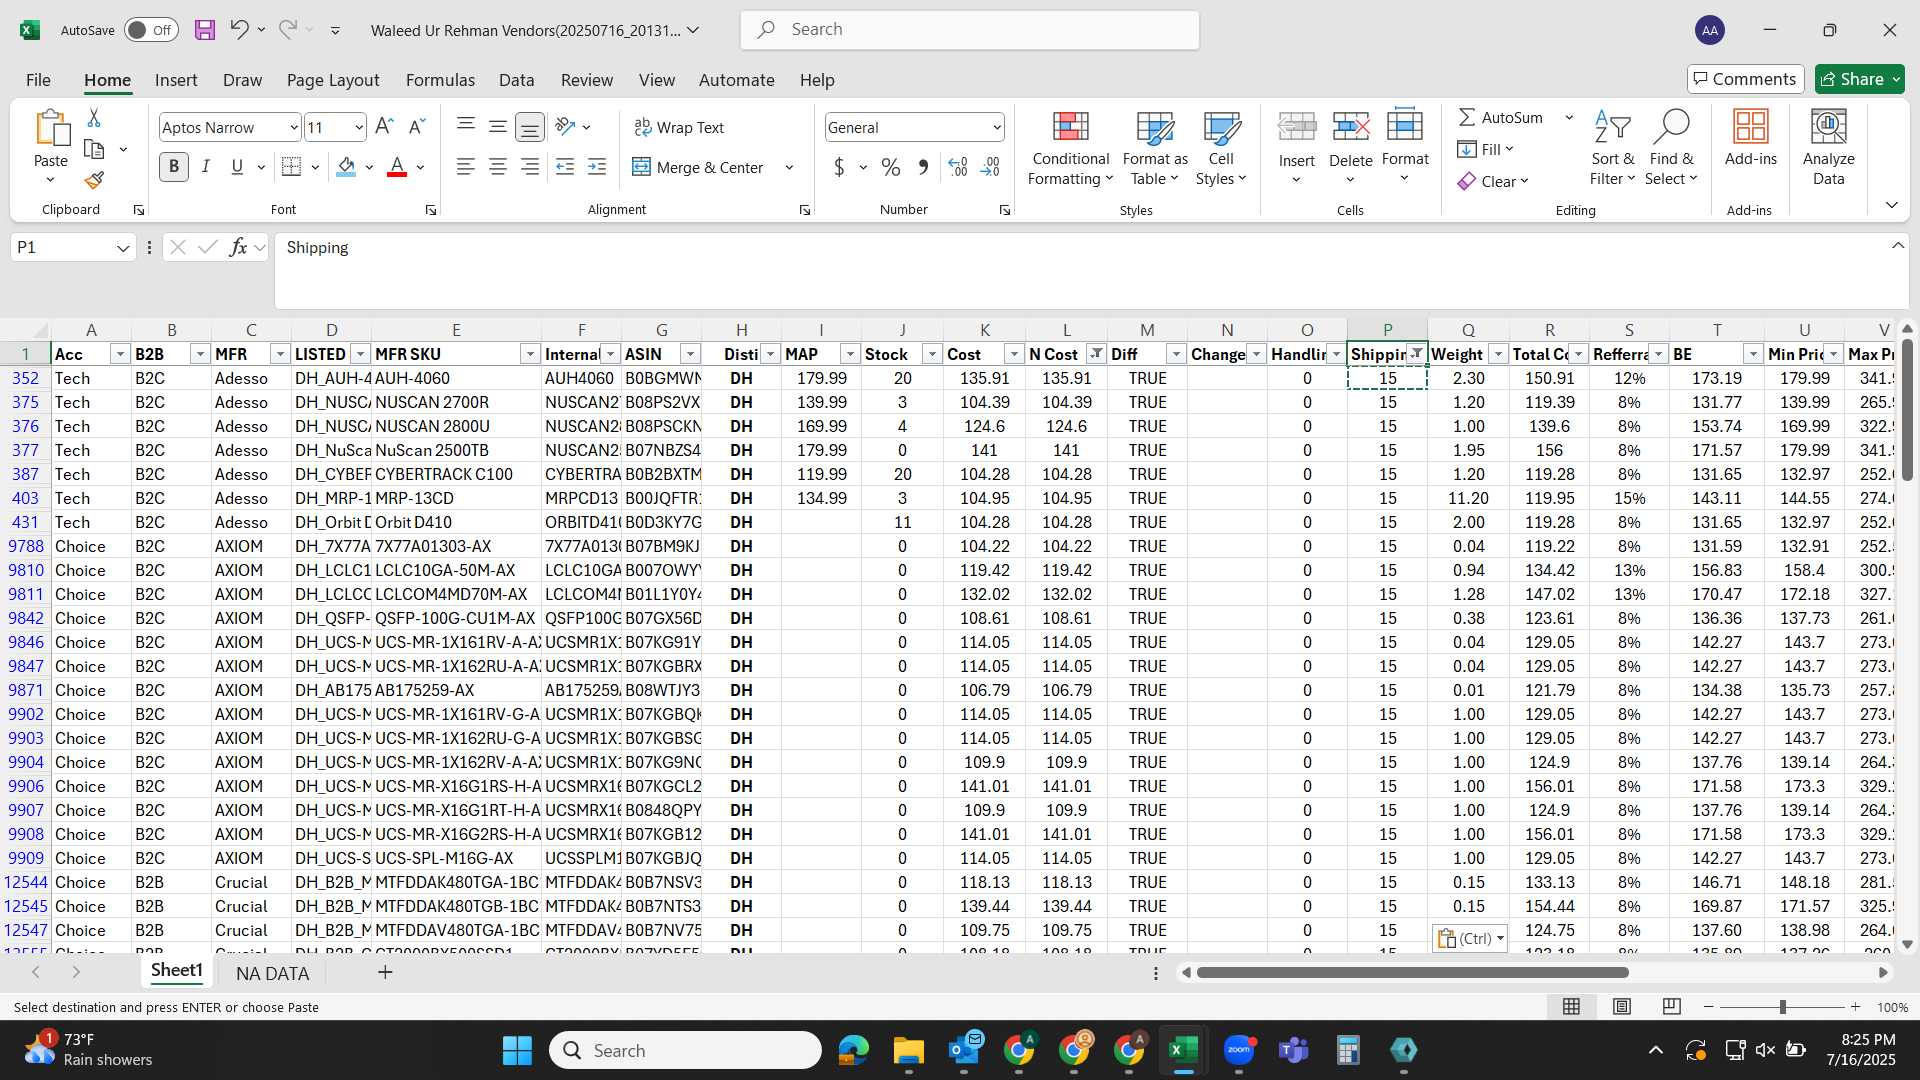Open filter dropdown on MFR column

[280, 354]
